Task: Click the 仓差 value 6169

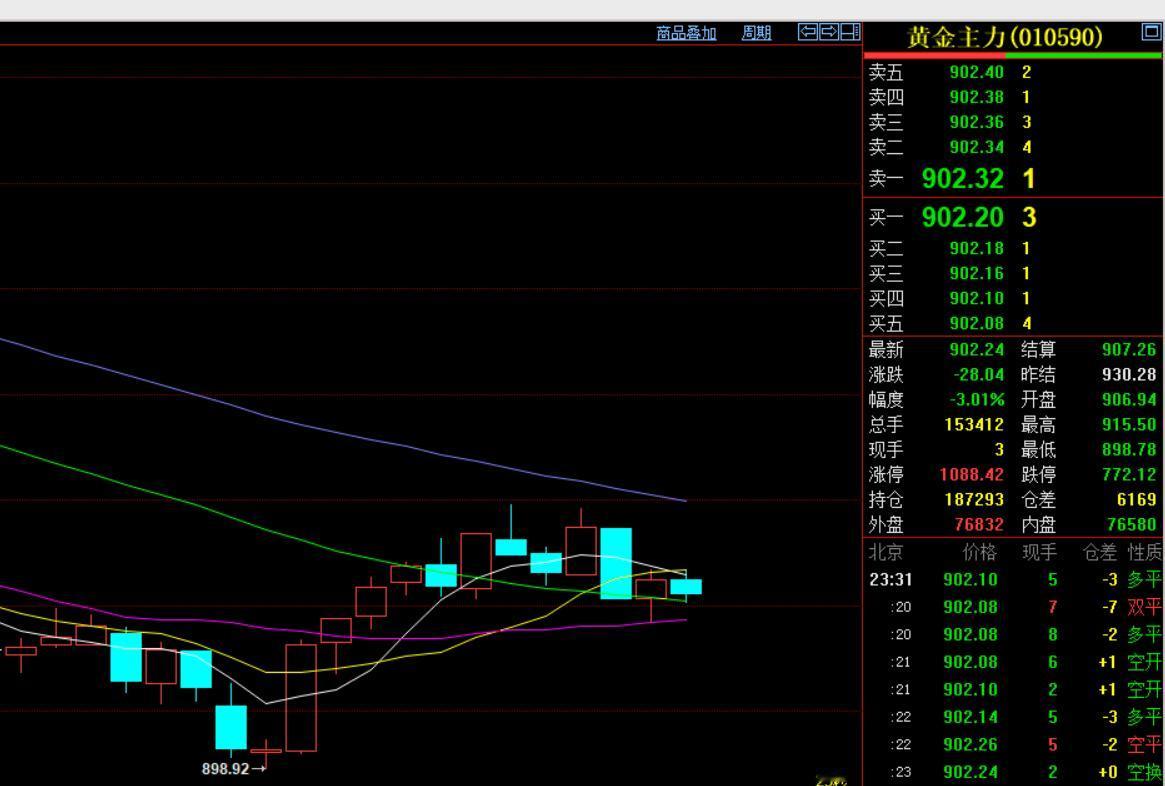Action: (x=1137, y=499)
